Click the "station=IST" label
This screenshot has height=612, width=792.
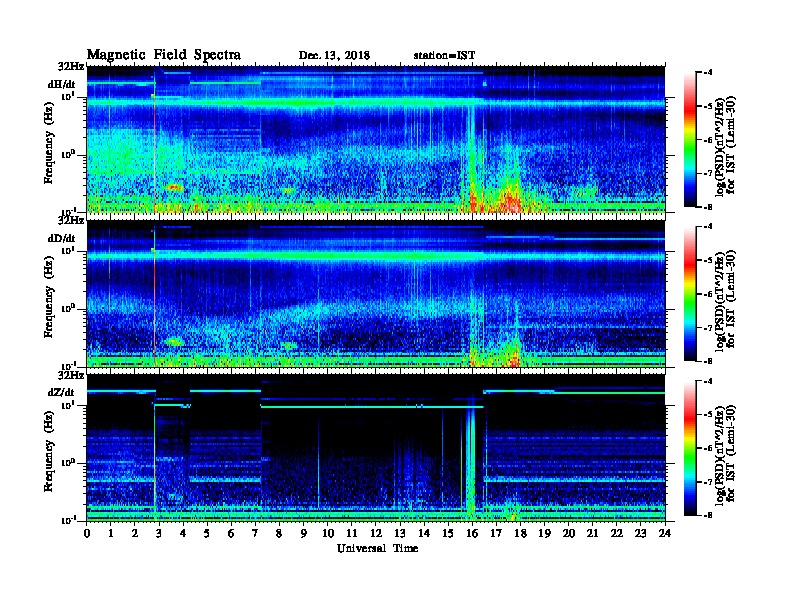(x=444, y=56)
